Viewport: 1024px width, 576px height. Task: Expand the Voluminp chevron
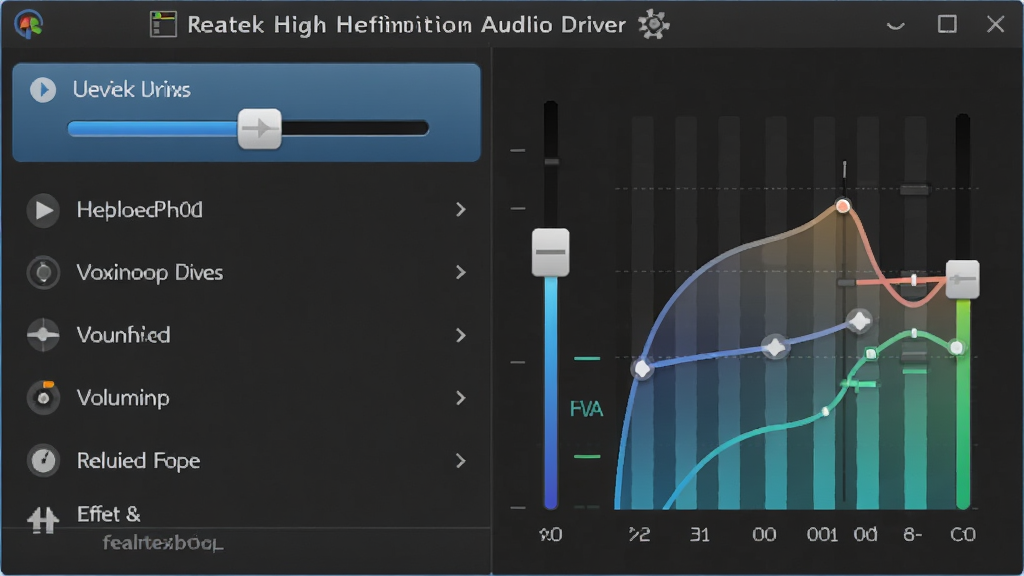click(x=461, y=398)
